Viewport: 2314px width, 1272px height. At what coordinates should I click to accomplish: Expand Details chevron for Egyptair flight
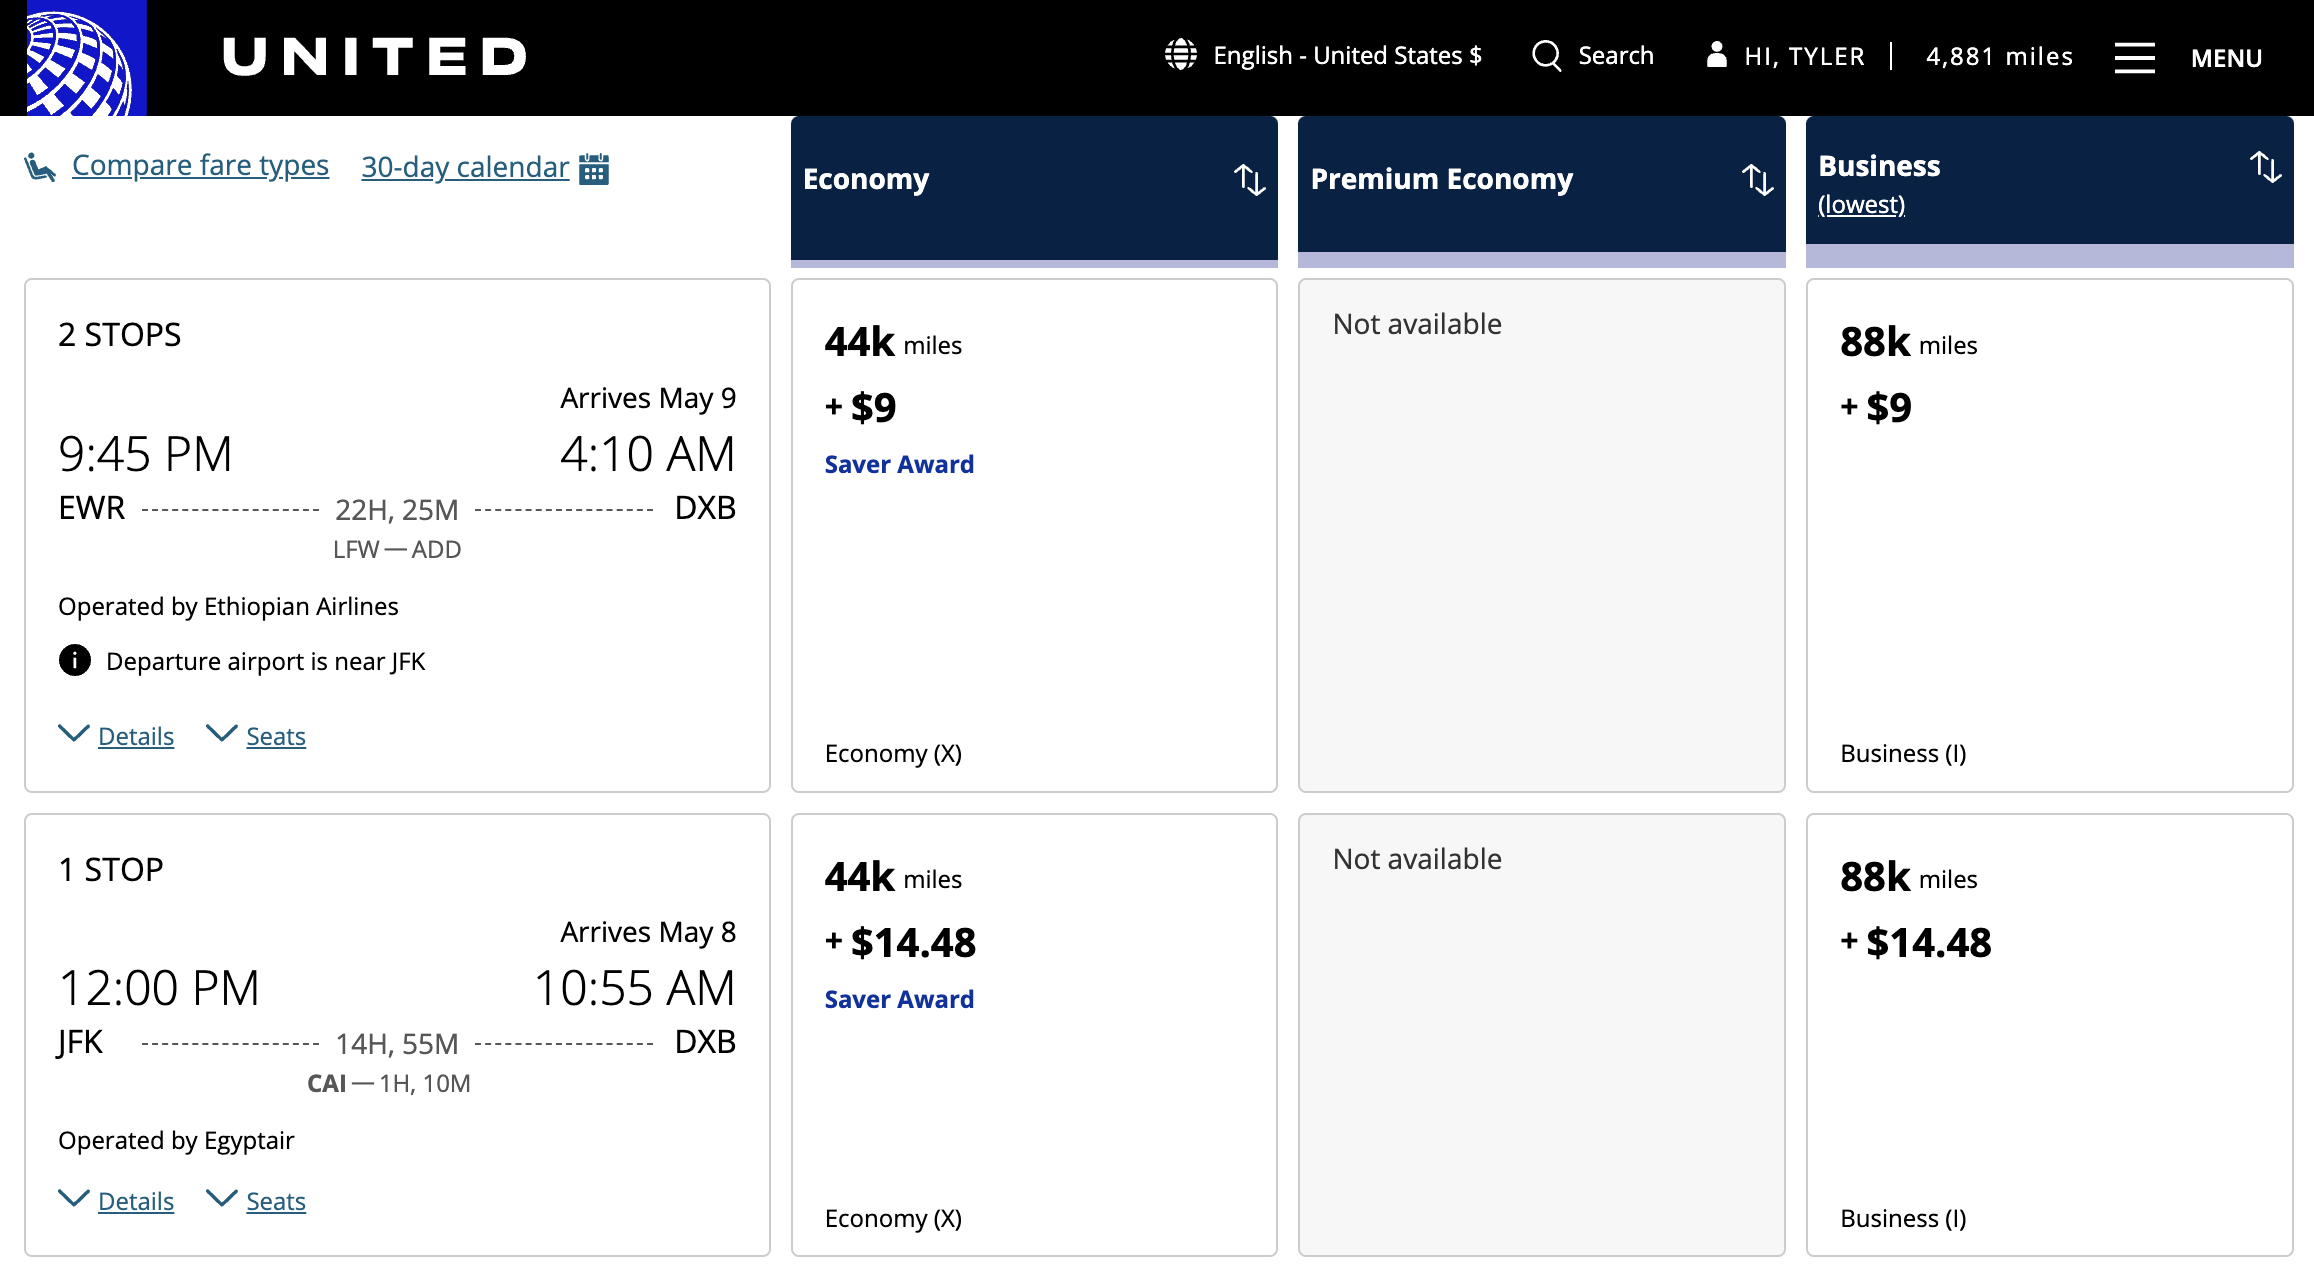coord(73,1199)
